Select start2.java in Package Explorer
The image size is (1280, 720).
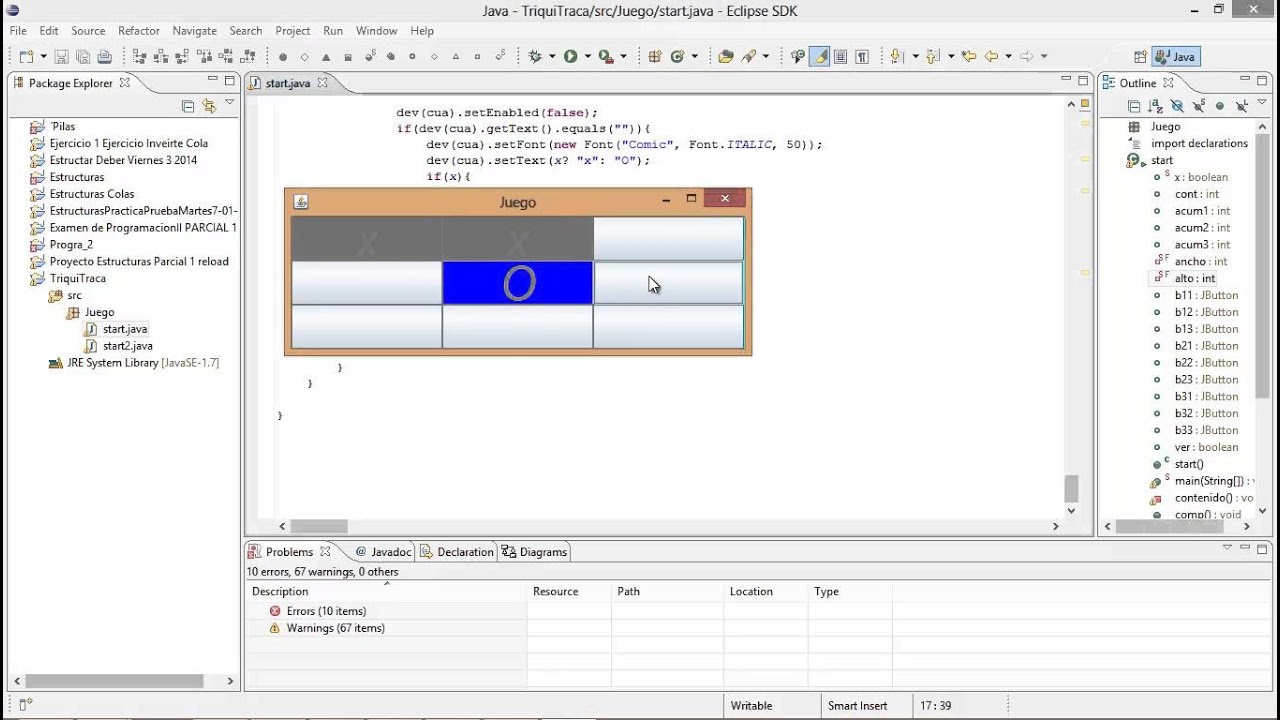pyautogui.click(x=127, y=346)
